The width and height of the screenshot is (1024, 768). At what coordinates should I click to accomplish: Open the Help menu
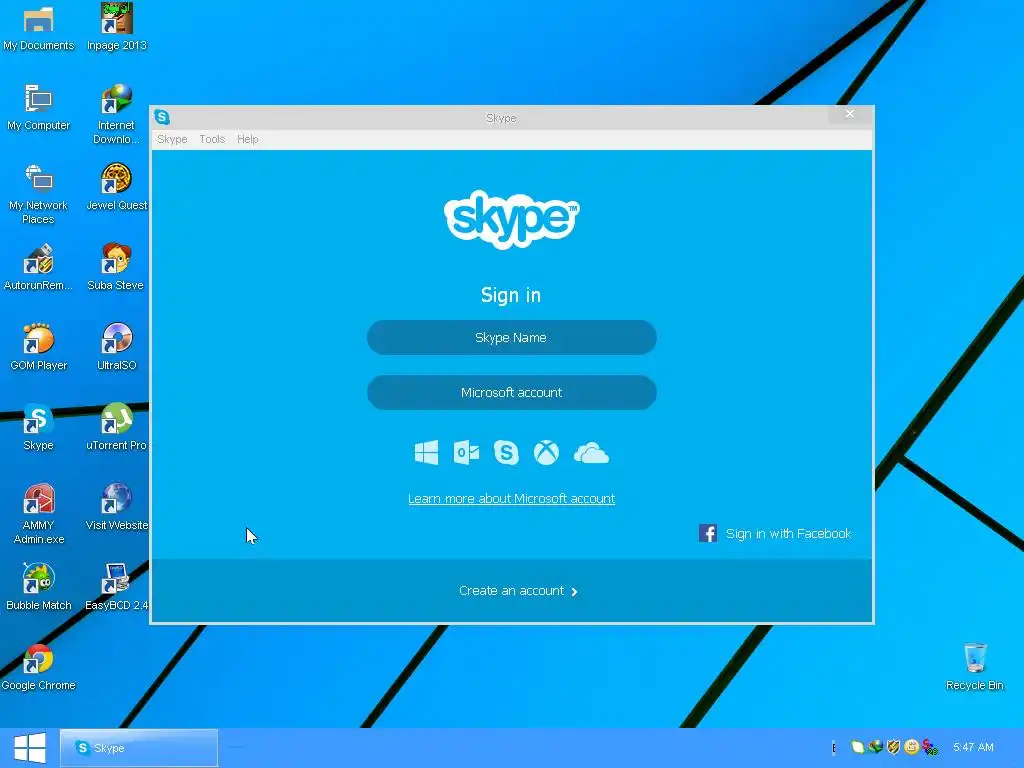click(x=248, y=139)
